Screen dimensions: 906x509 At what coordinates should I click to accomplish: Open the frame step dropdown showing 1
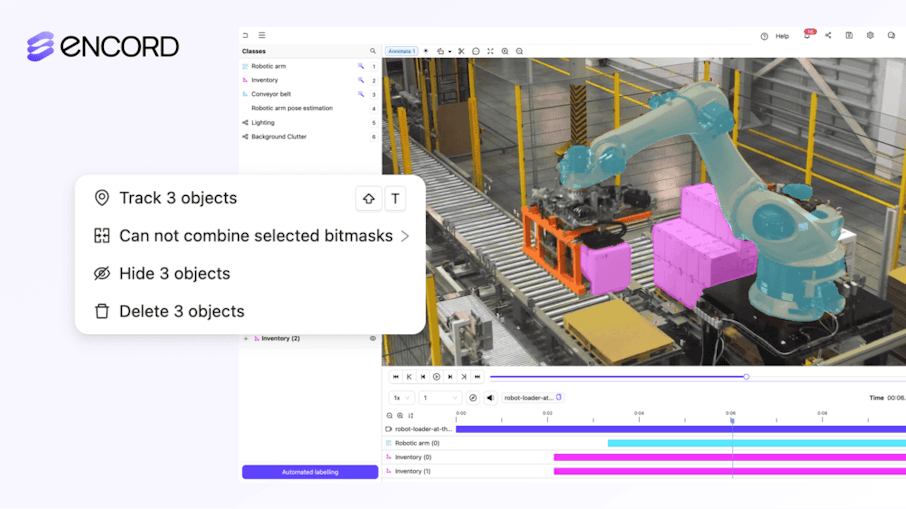pyautogui.click(x=440, y=398)
